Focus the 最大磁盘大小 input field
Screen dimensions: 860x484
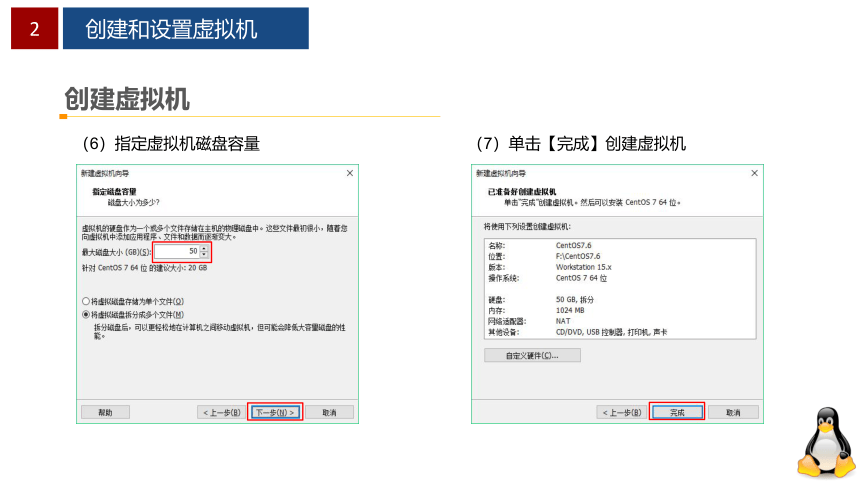177,251
